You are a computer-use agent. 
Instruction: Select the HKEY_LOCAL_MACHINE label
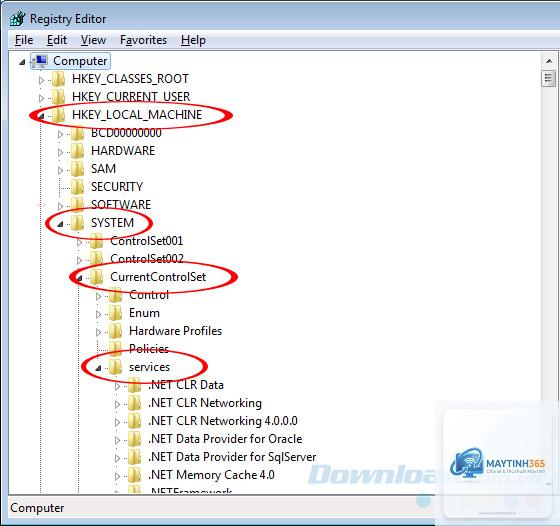click(137, 115)
